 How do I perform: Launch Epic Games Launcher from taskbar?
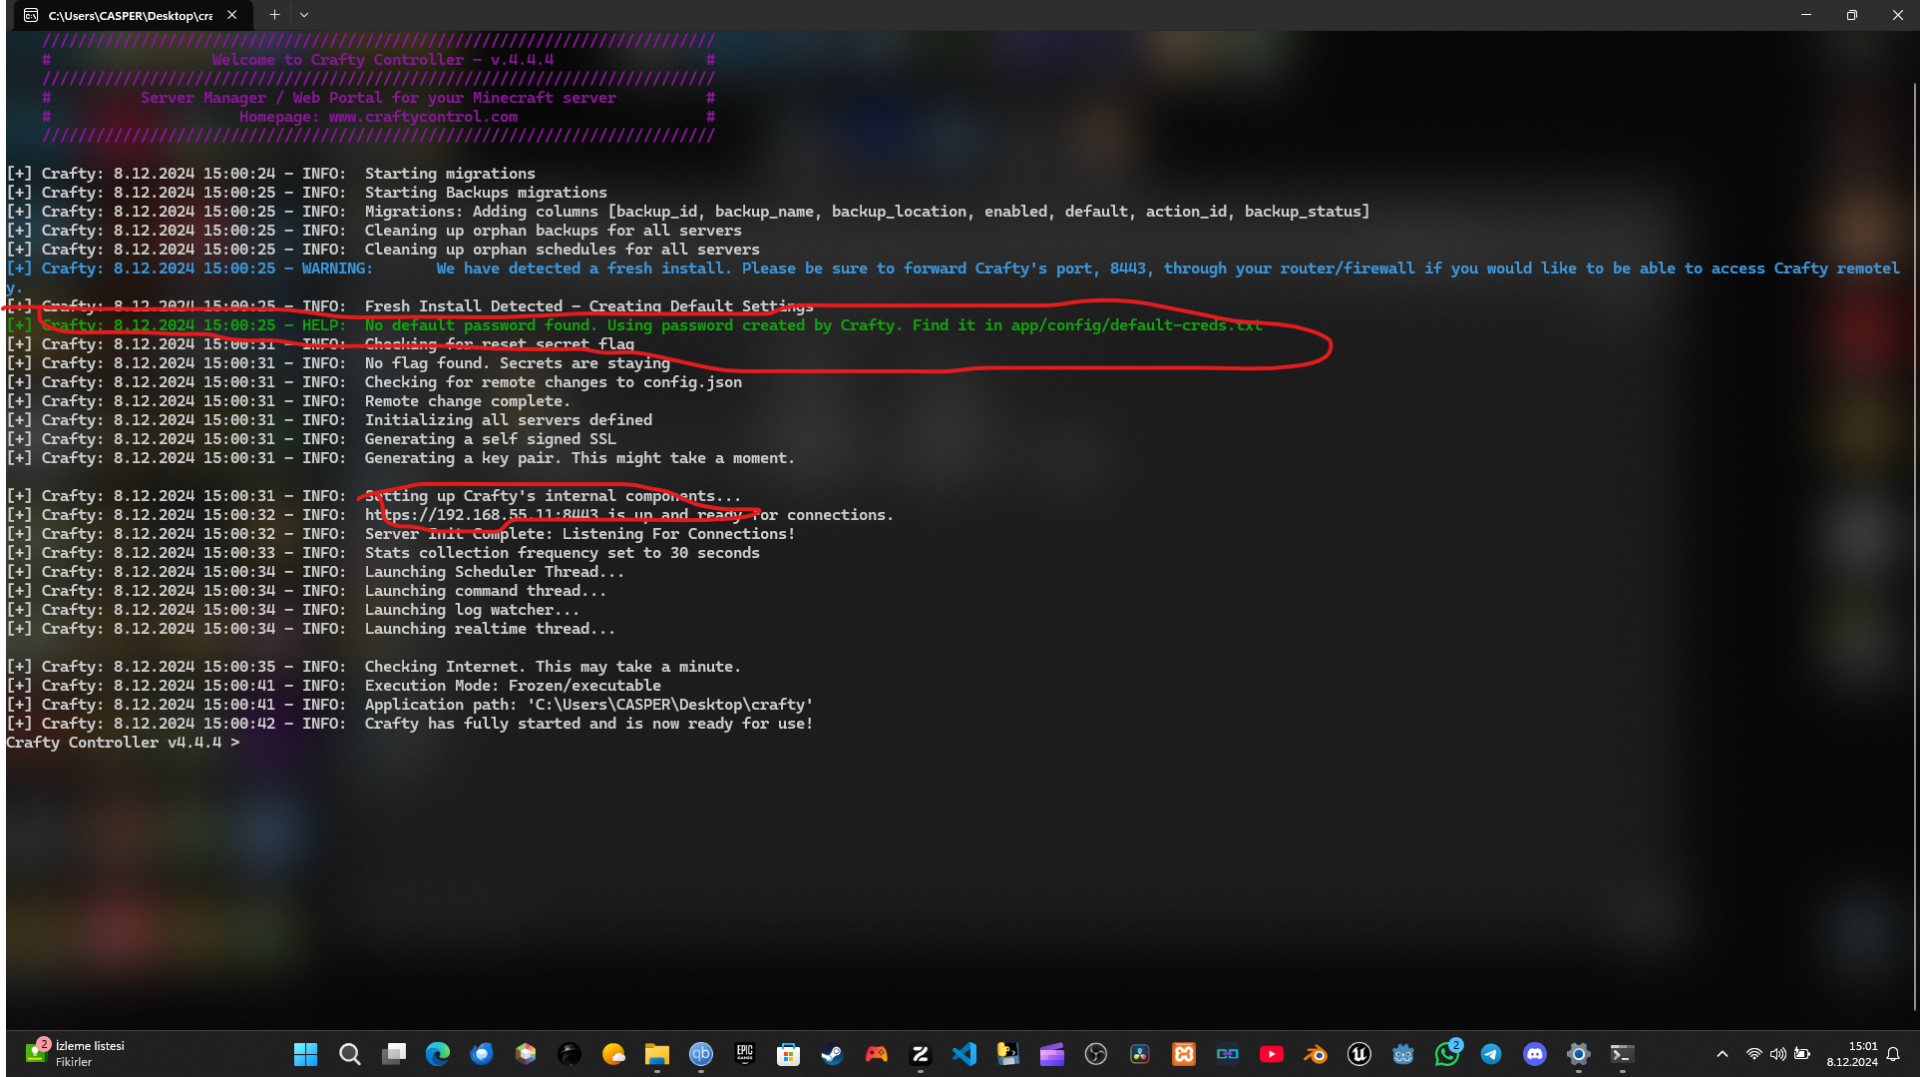[745, 1054]
